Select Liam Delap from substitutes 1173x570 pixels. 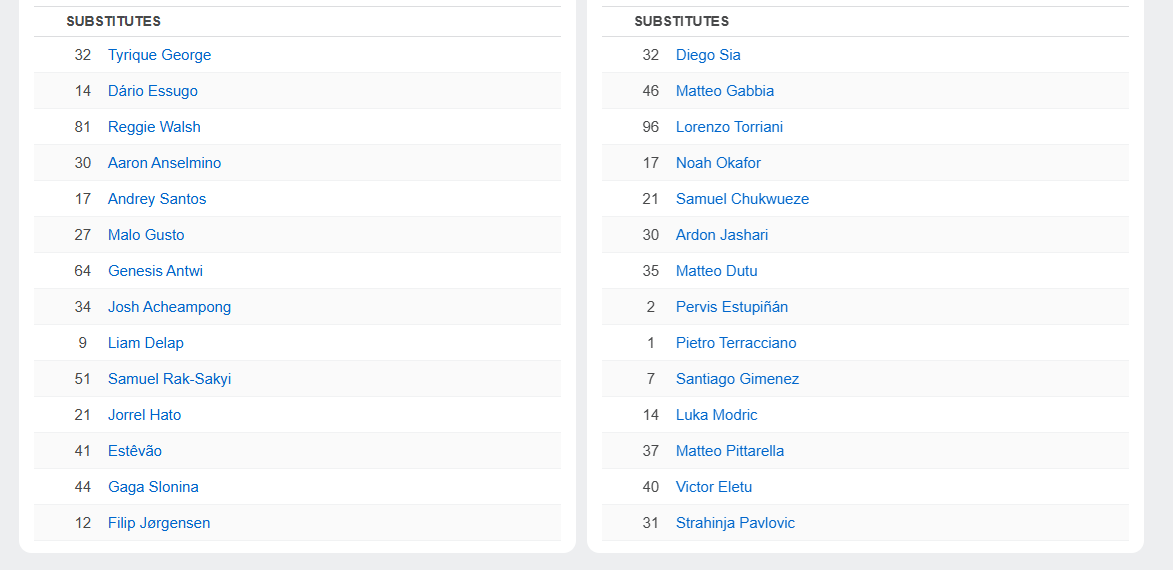tap(146, 343)
